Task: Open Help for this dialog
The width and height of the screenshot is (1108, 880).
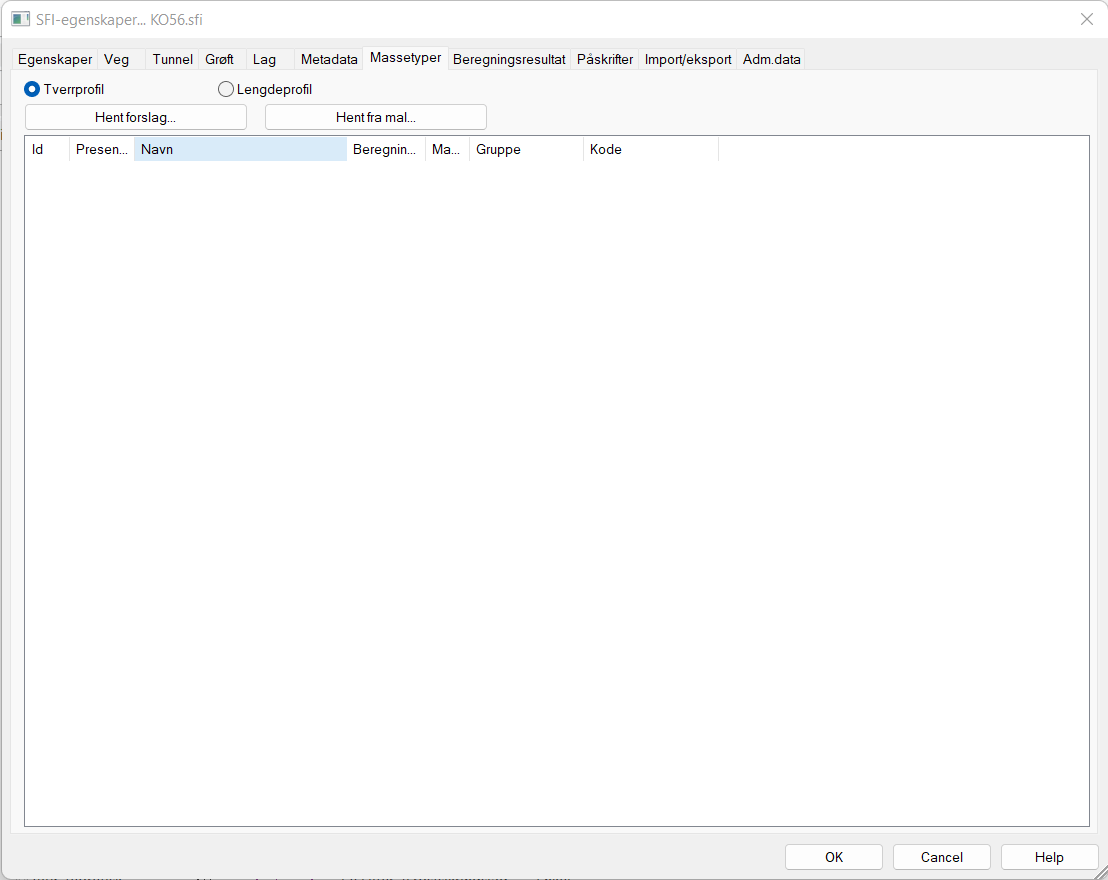Action: click(x=1049, y=857)
